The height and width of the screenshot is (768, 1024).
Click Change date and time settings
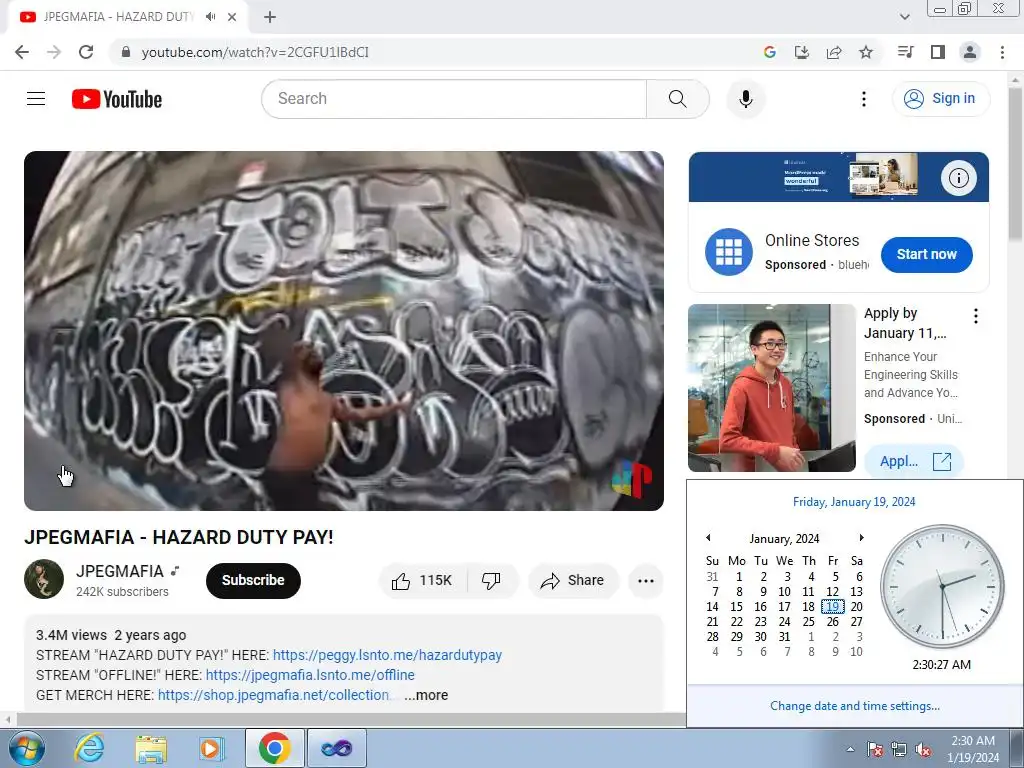pos(855,706)
